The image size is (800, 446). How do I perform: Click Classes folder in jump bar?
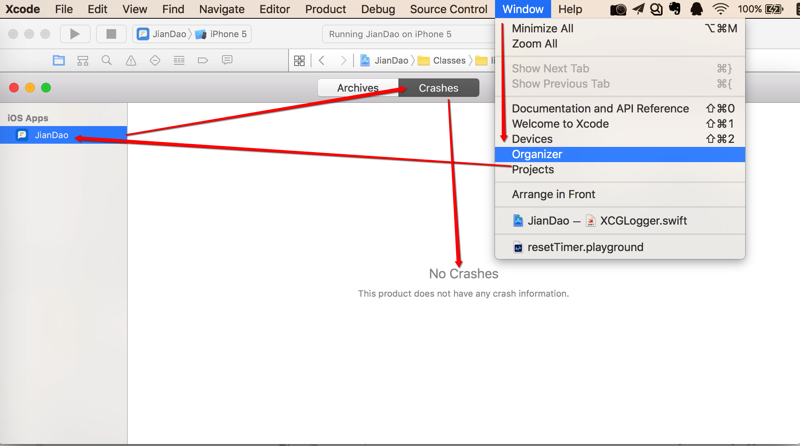[442, 61]
